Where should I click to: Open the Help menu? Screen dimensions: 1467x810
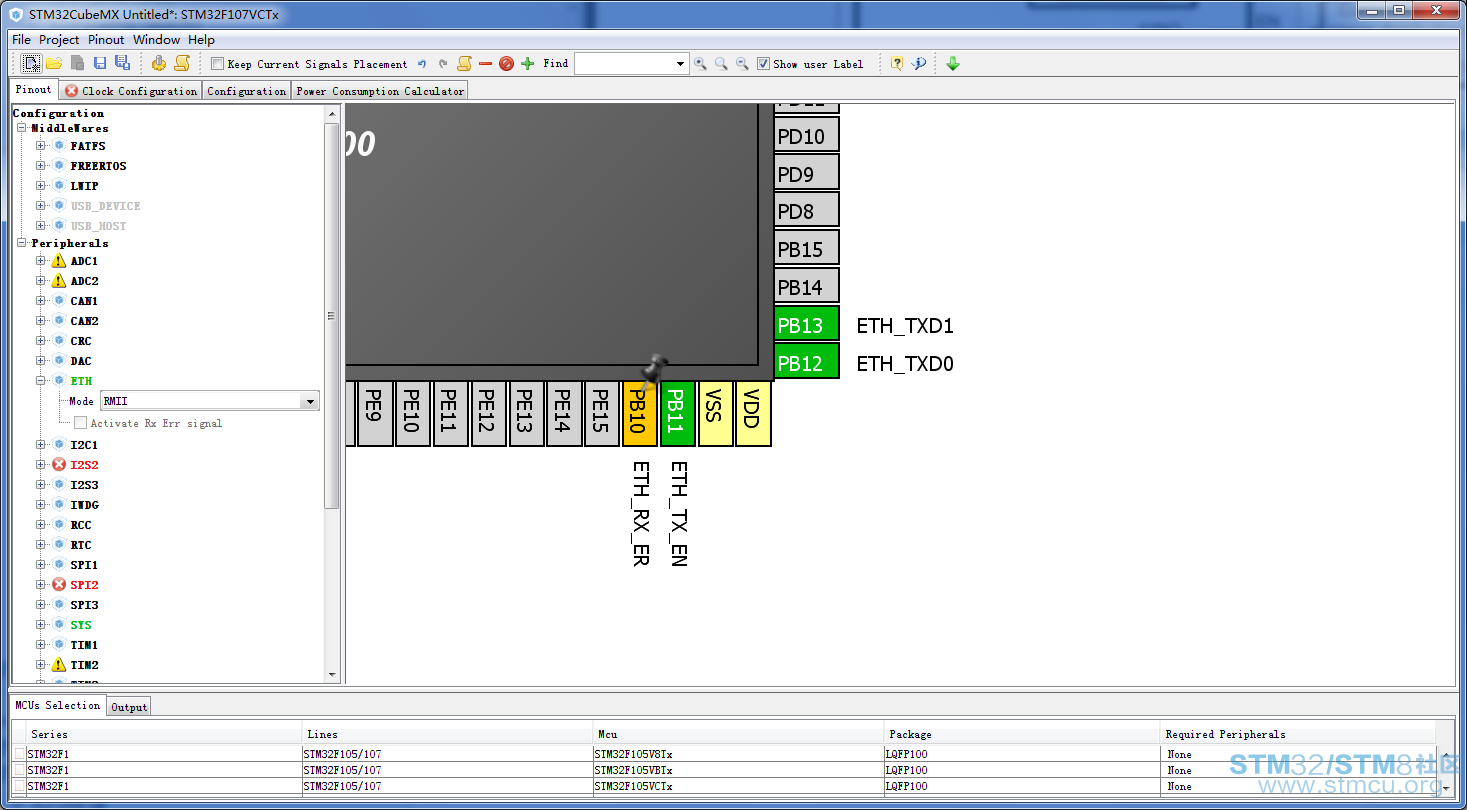click(x=202, y=40)
